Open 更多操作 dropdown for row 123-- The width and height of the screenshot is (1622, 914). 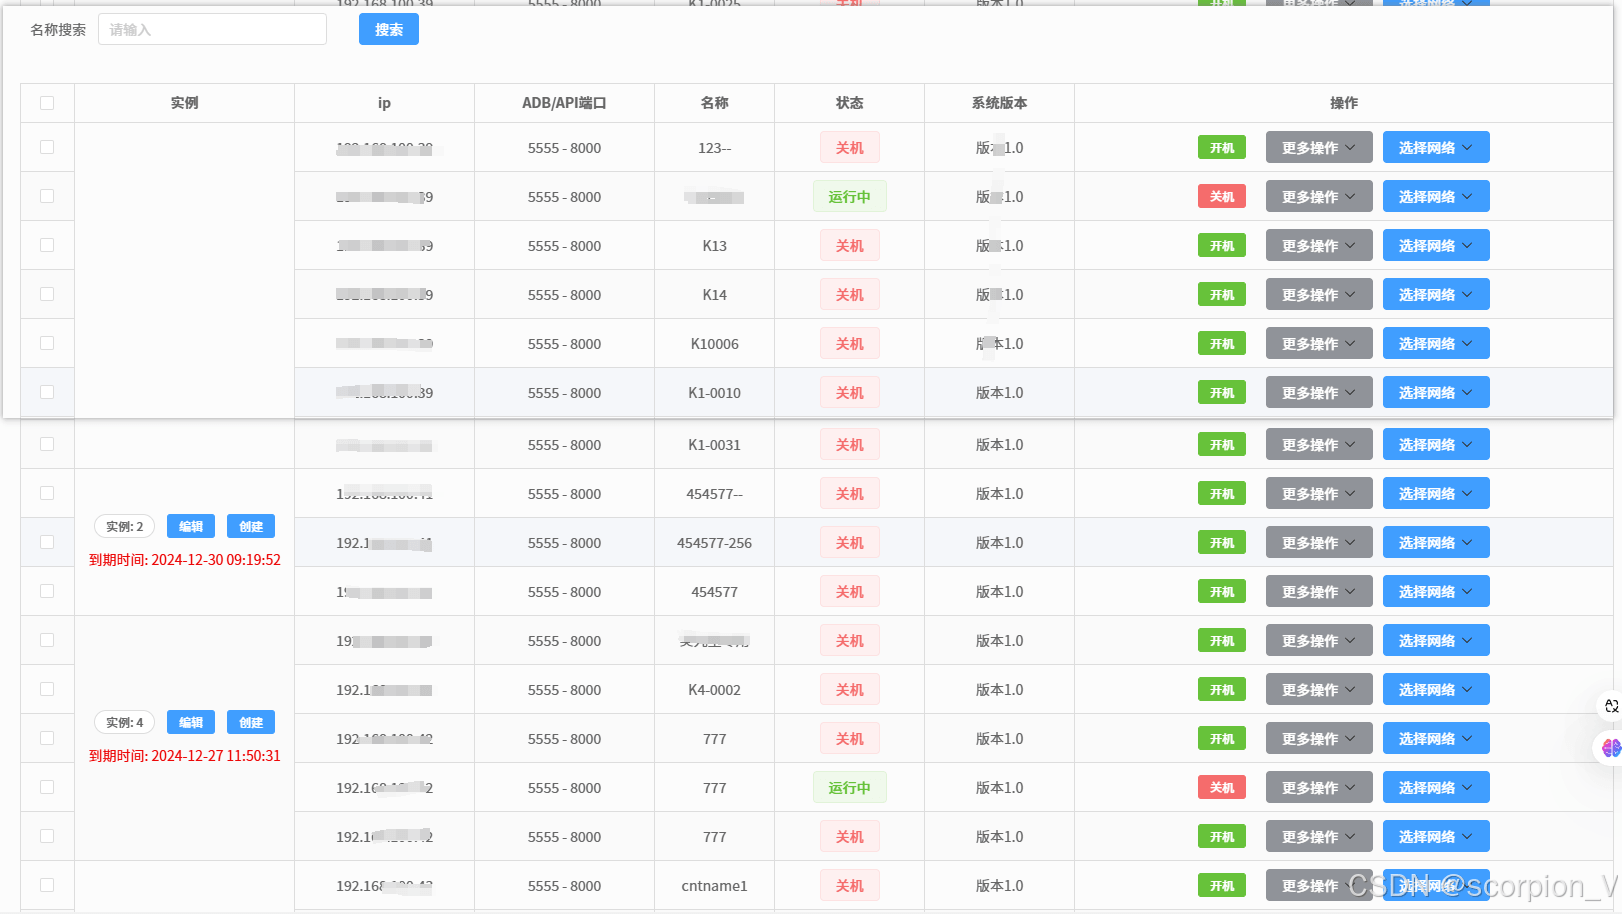click(1319, 147)
